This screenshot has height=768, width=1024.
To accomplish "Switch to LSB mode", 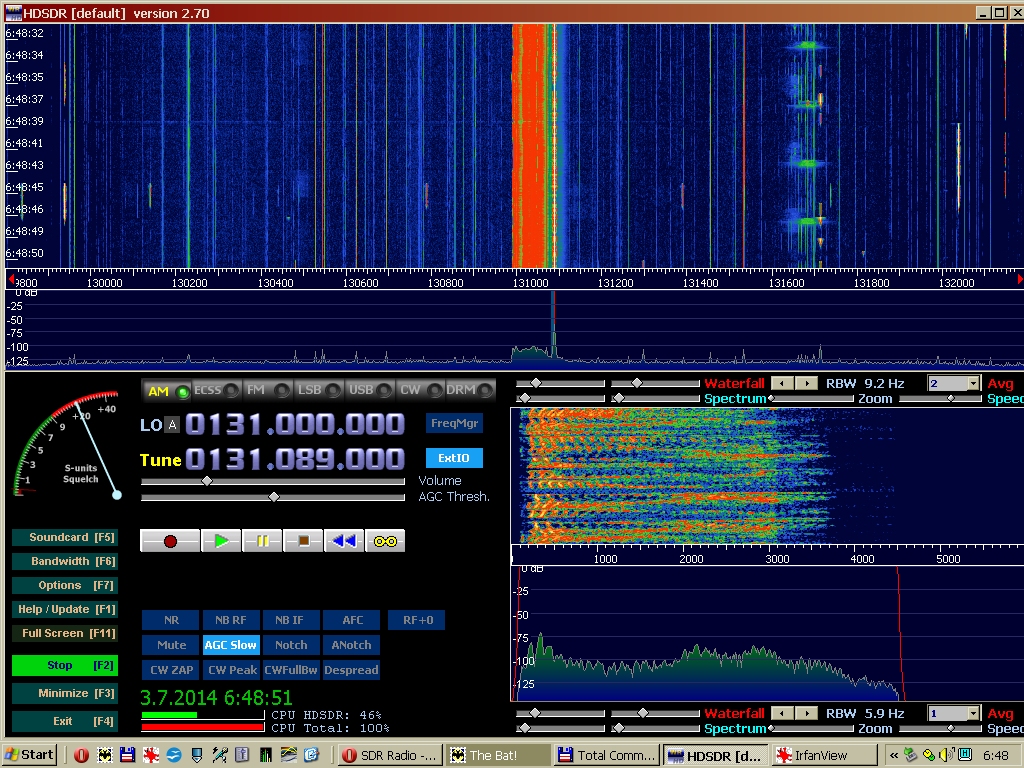I will [318, 390].
